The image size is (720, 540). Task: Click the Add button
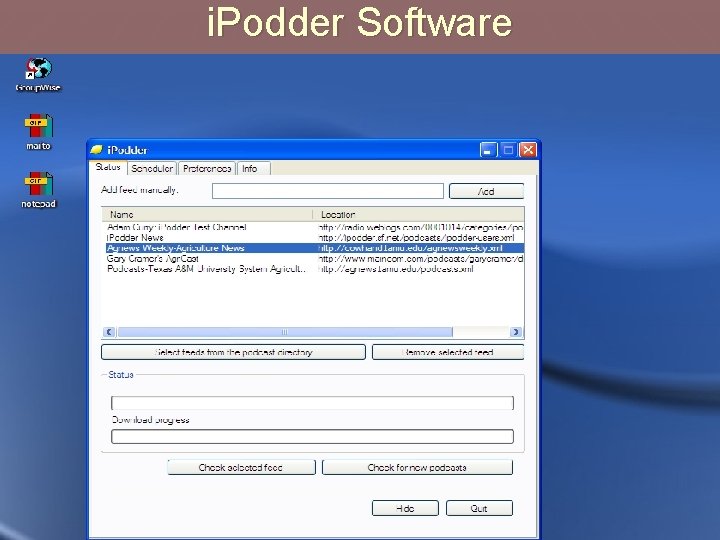click(x=486, y=191)
